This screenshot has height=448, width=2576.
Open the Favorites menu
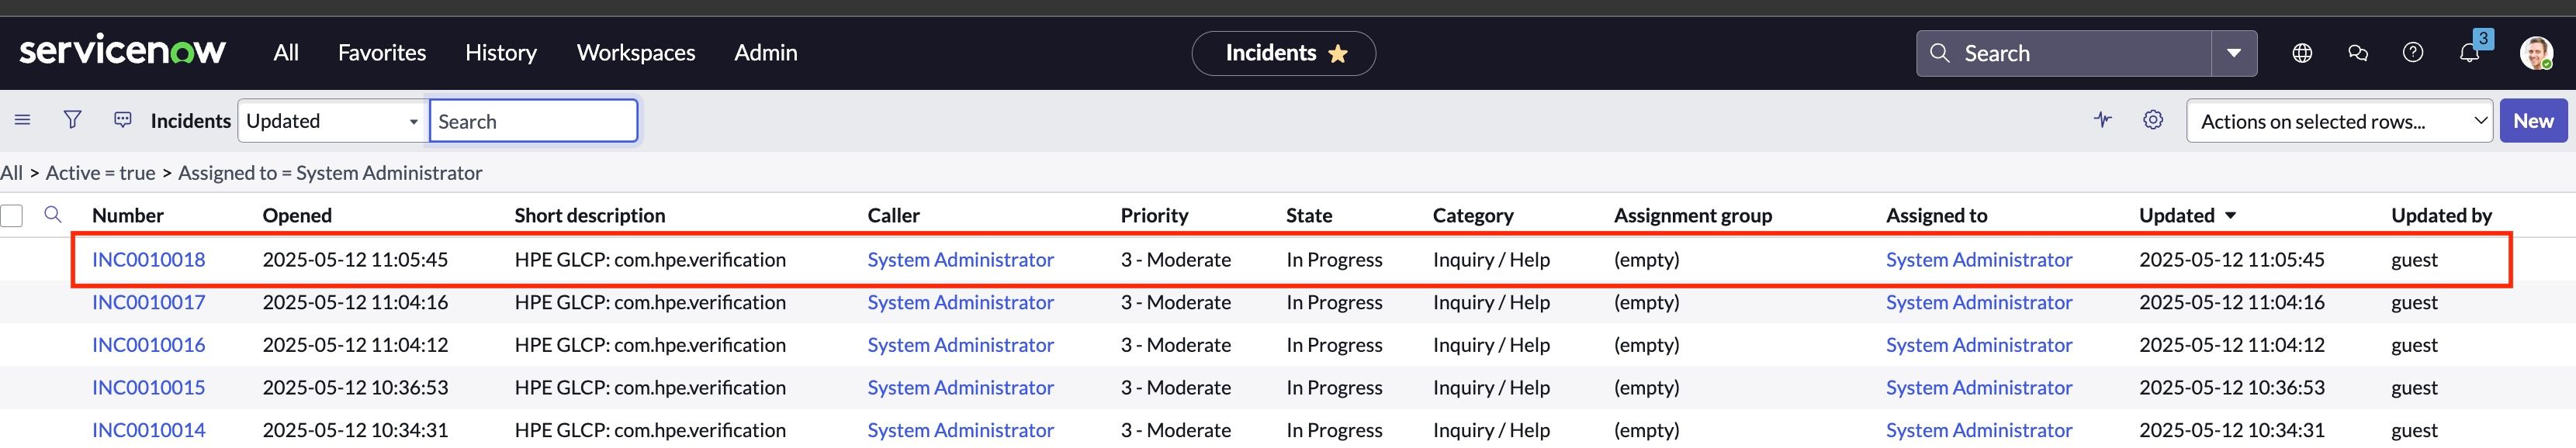(x=382, y=53)
